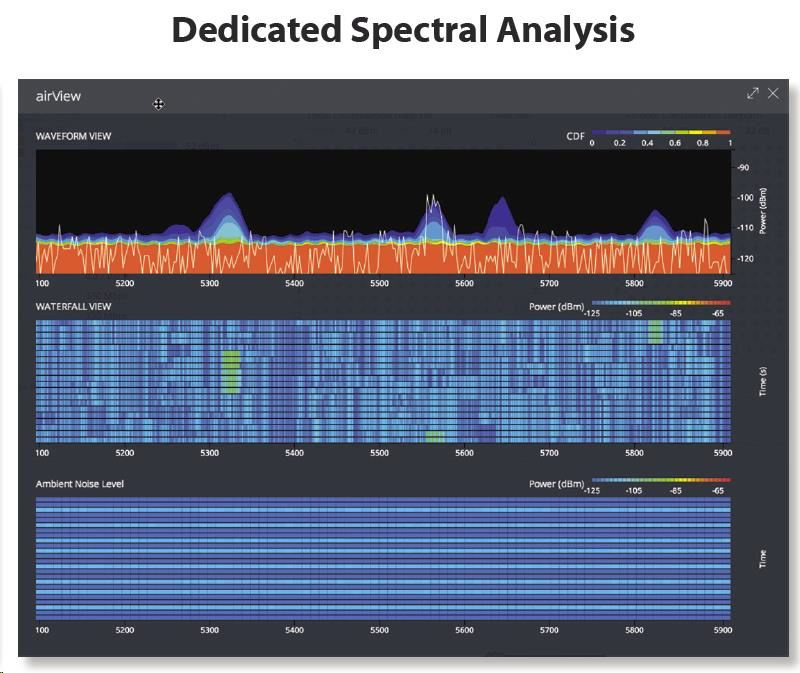Click the WAVEFORM VIEW heading
The image size is (800, 673).
coord(73,135)
